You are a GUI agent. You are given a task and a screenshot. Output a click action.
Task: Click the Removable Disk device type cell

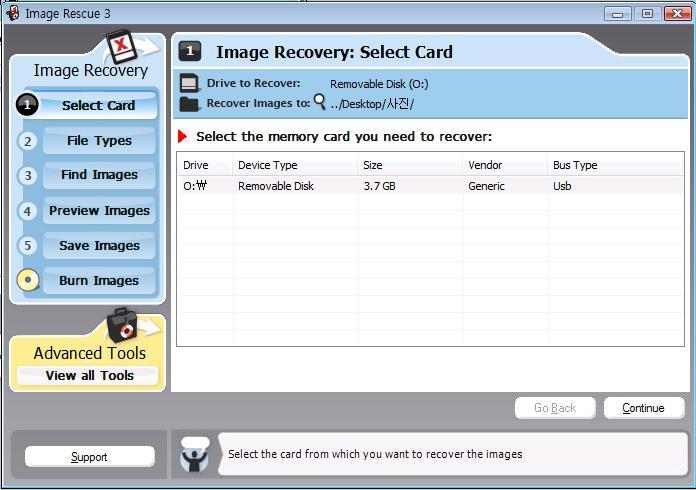coord(276,186)
